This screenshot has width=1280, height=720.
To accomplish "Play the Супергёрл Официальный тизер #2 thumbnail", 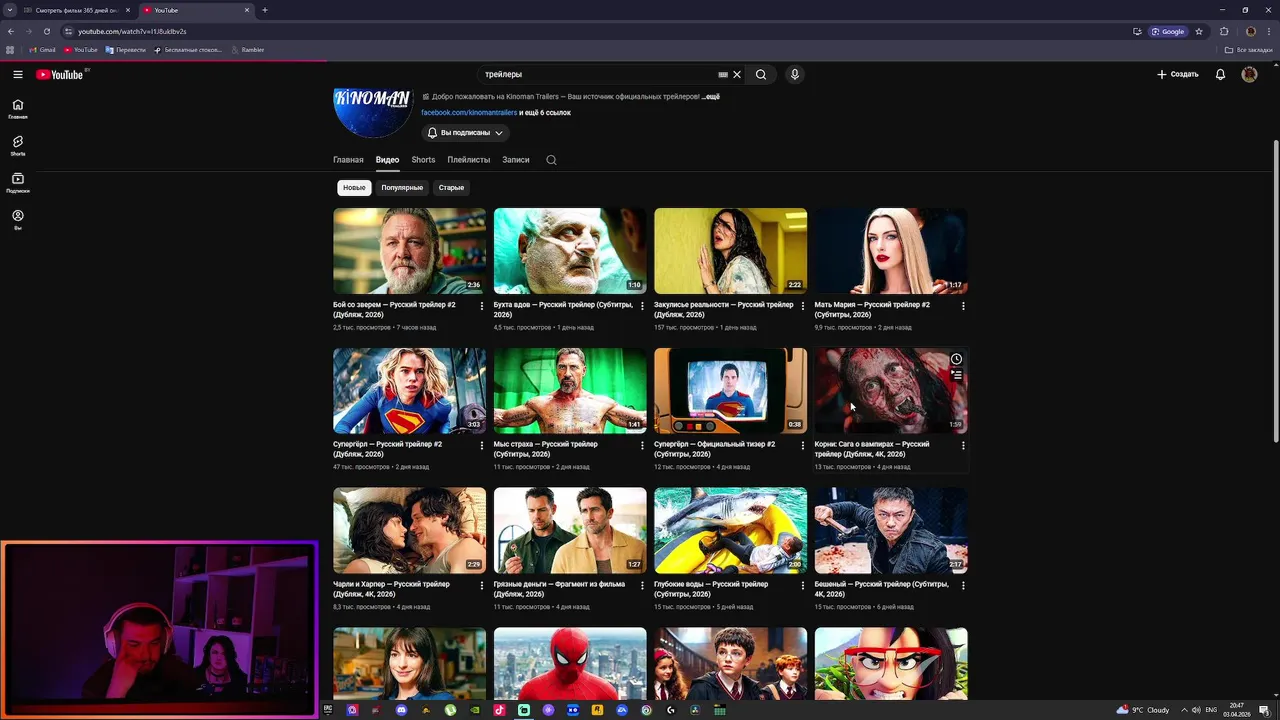I will click(x=730, y=391).
